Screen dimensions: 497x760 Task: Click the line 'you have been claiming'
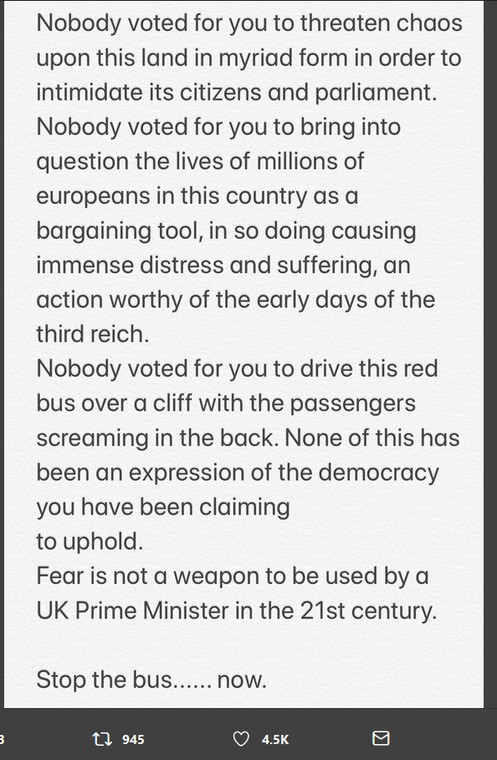point(163,507)
